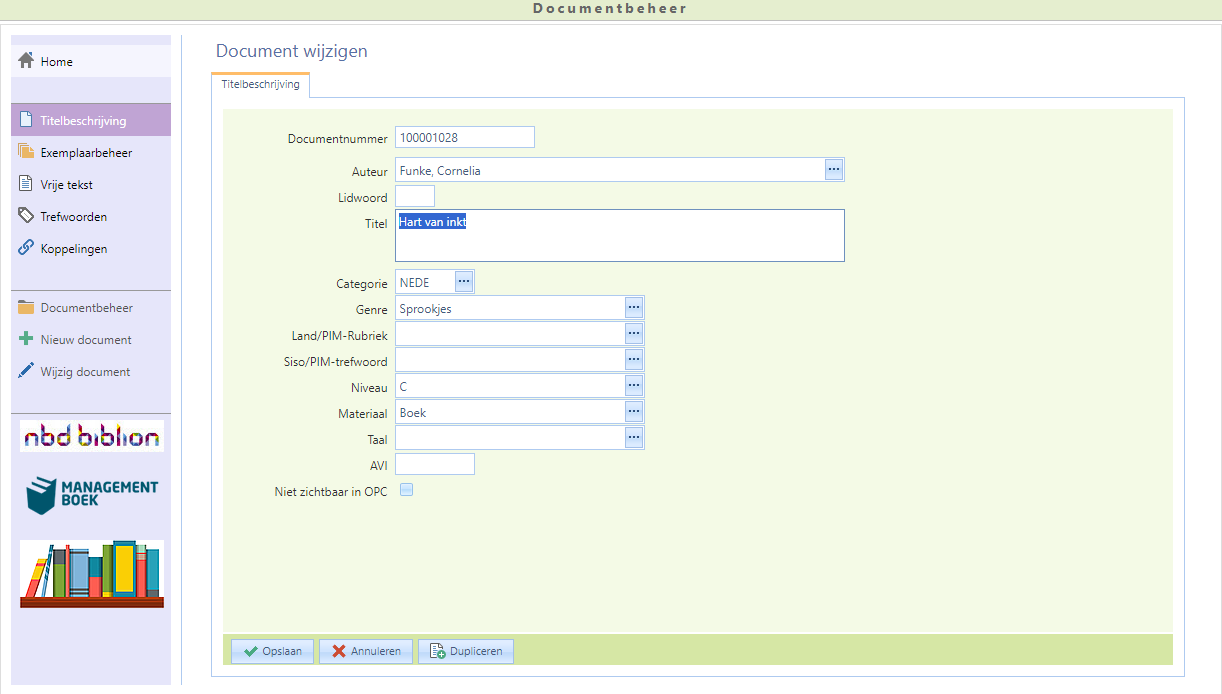
Task: Click the Wijzig document pencil icon
Action: [x=27, y=371]
